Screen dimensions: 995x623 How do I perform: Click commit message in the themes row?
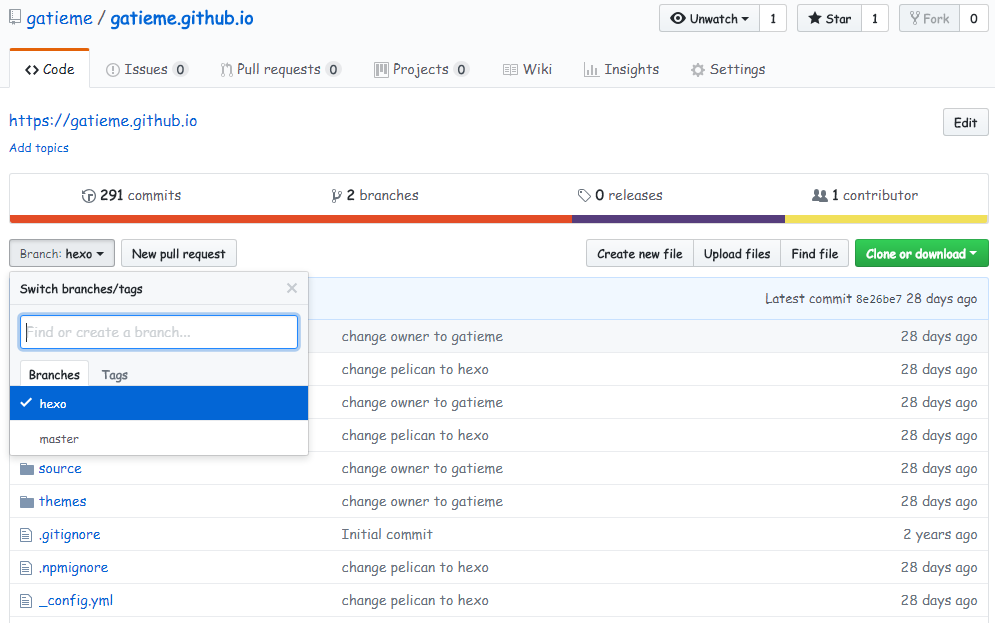(x=422, y=502)
